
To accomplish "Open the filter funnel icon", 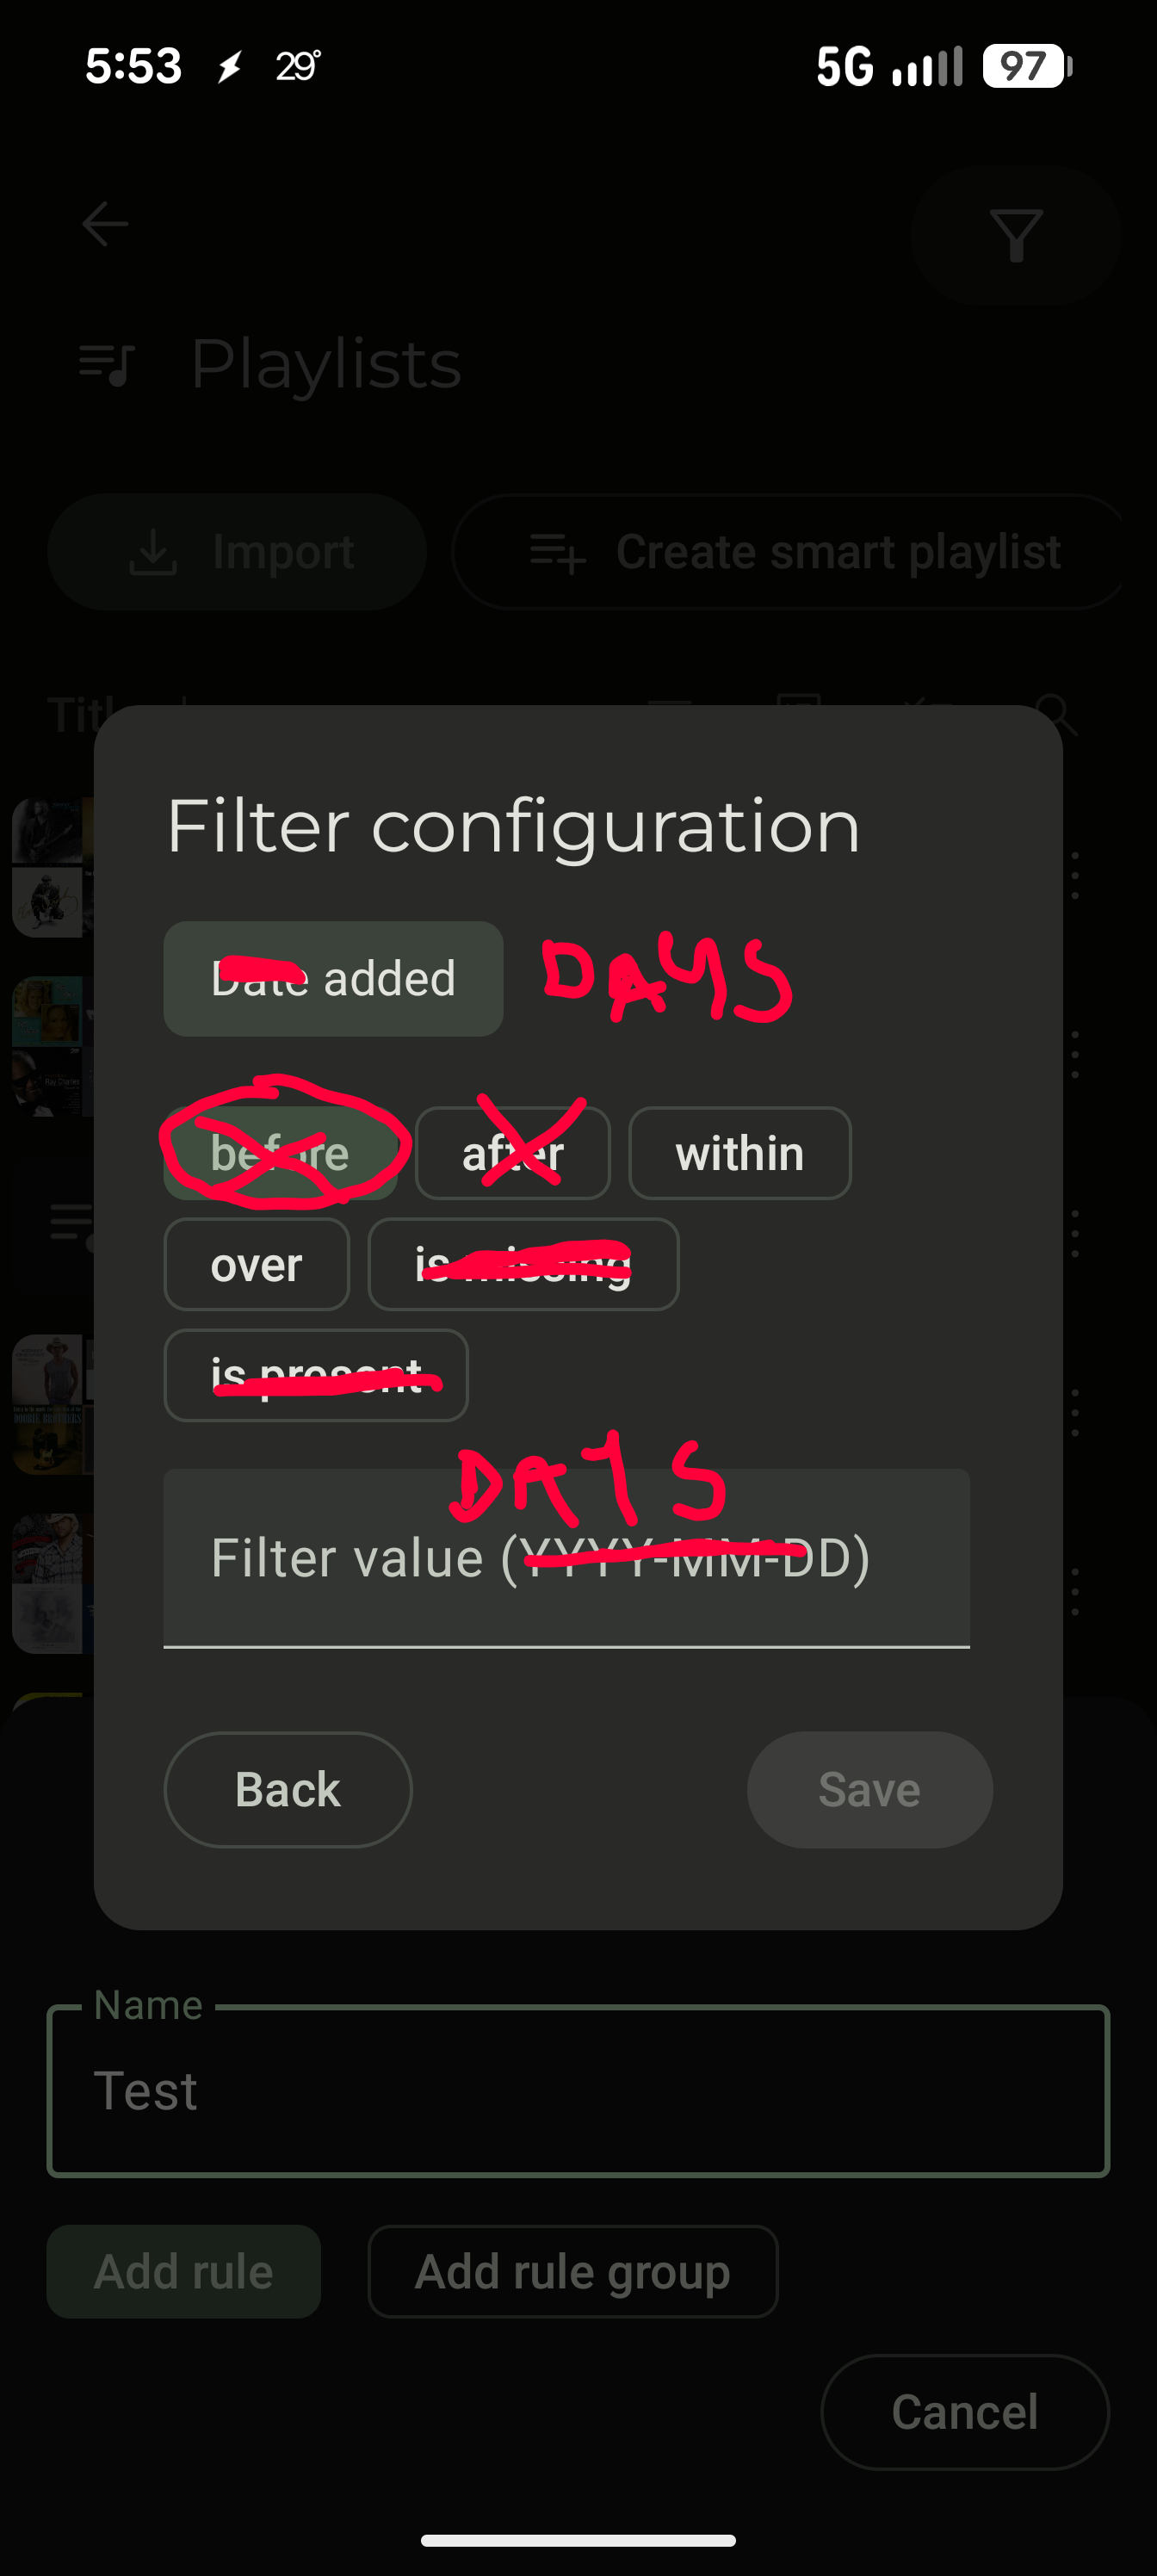I will [x=1016, y=235].
